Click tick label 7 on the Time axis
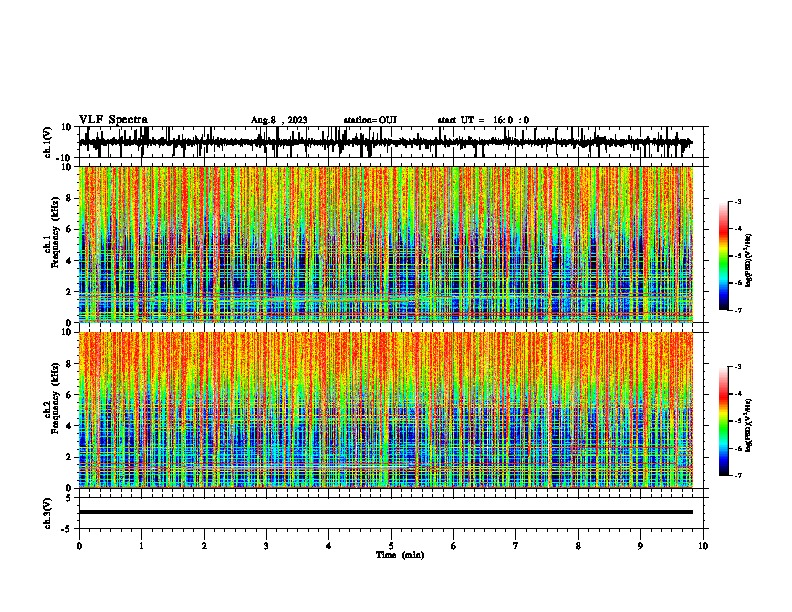 click(516, 546)
